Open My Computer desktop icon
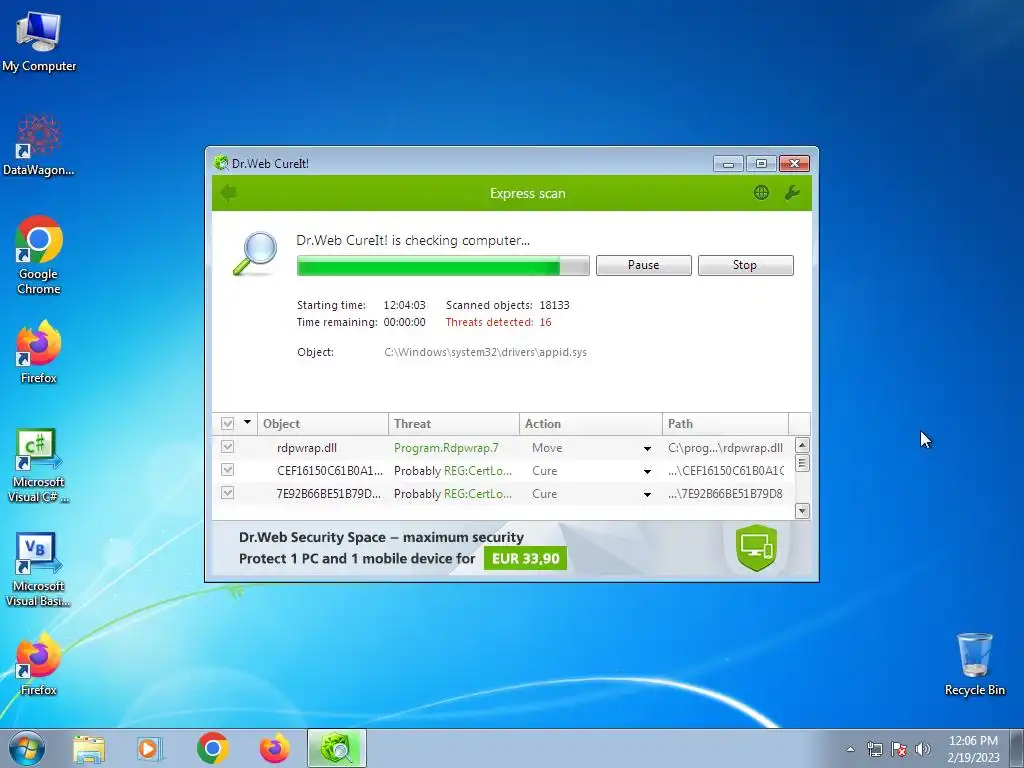This screenshot has width=1024, height=768. [x=39, y=42]
